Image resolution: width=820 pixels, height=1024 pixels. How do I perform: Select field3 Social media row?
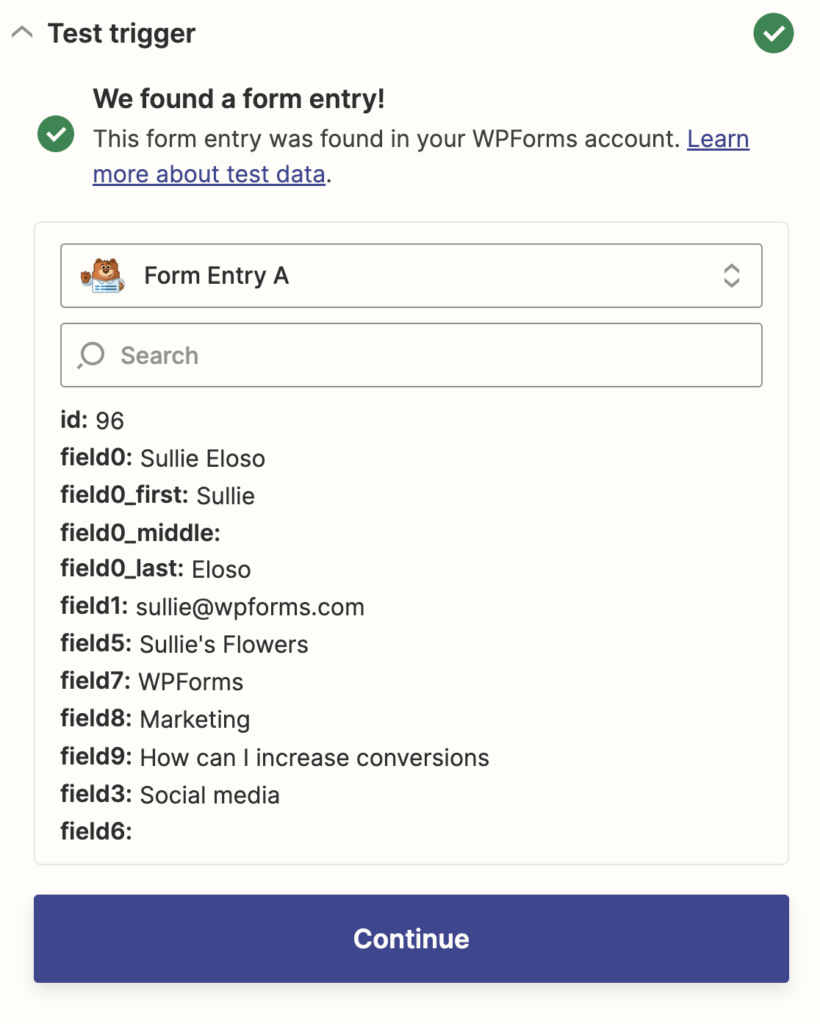click(x=170, y=795)
